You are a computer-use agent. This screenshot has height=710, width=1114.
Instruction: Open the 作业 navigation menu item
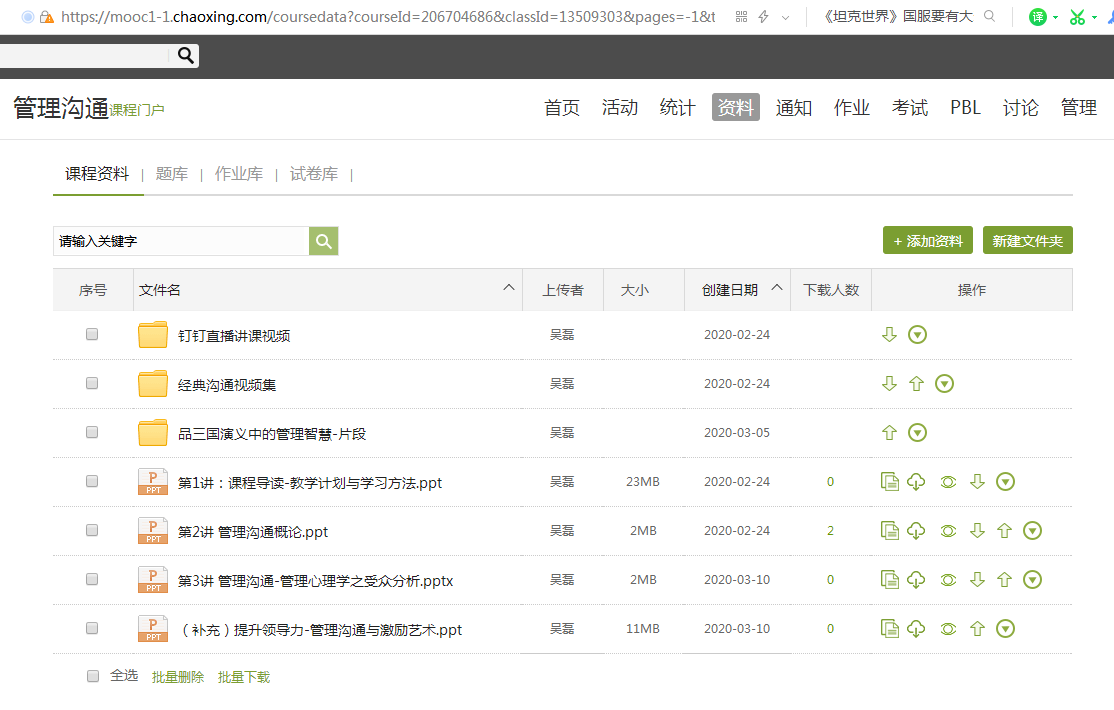click(852, 108)
